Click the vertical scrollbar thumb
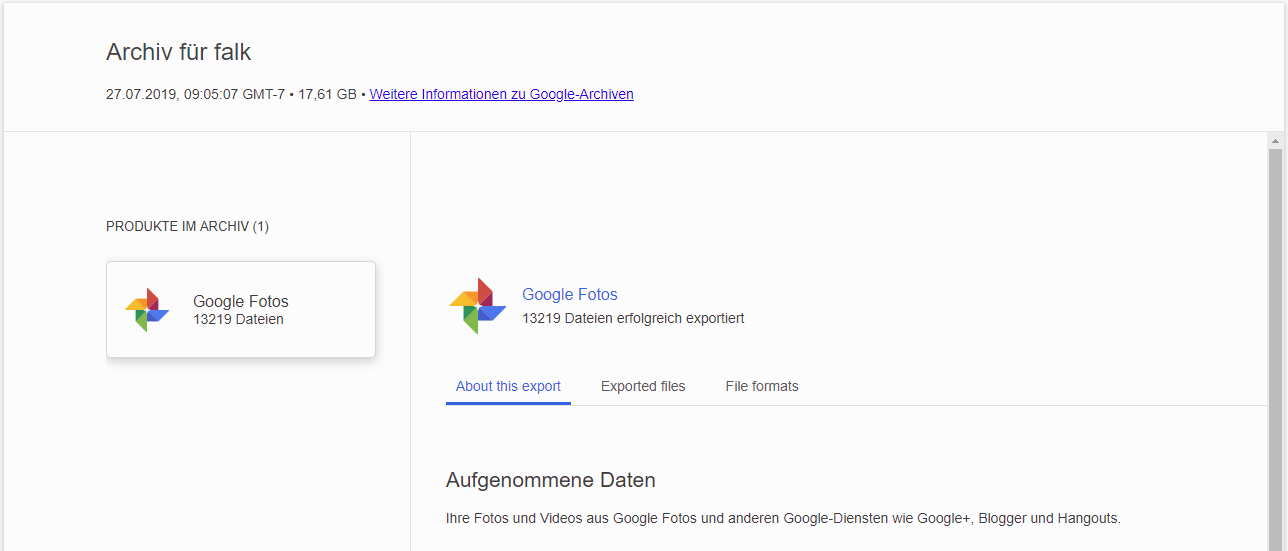Image resolution: width=1288 pixels, height=551 pixels. coord(1275,350)
